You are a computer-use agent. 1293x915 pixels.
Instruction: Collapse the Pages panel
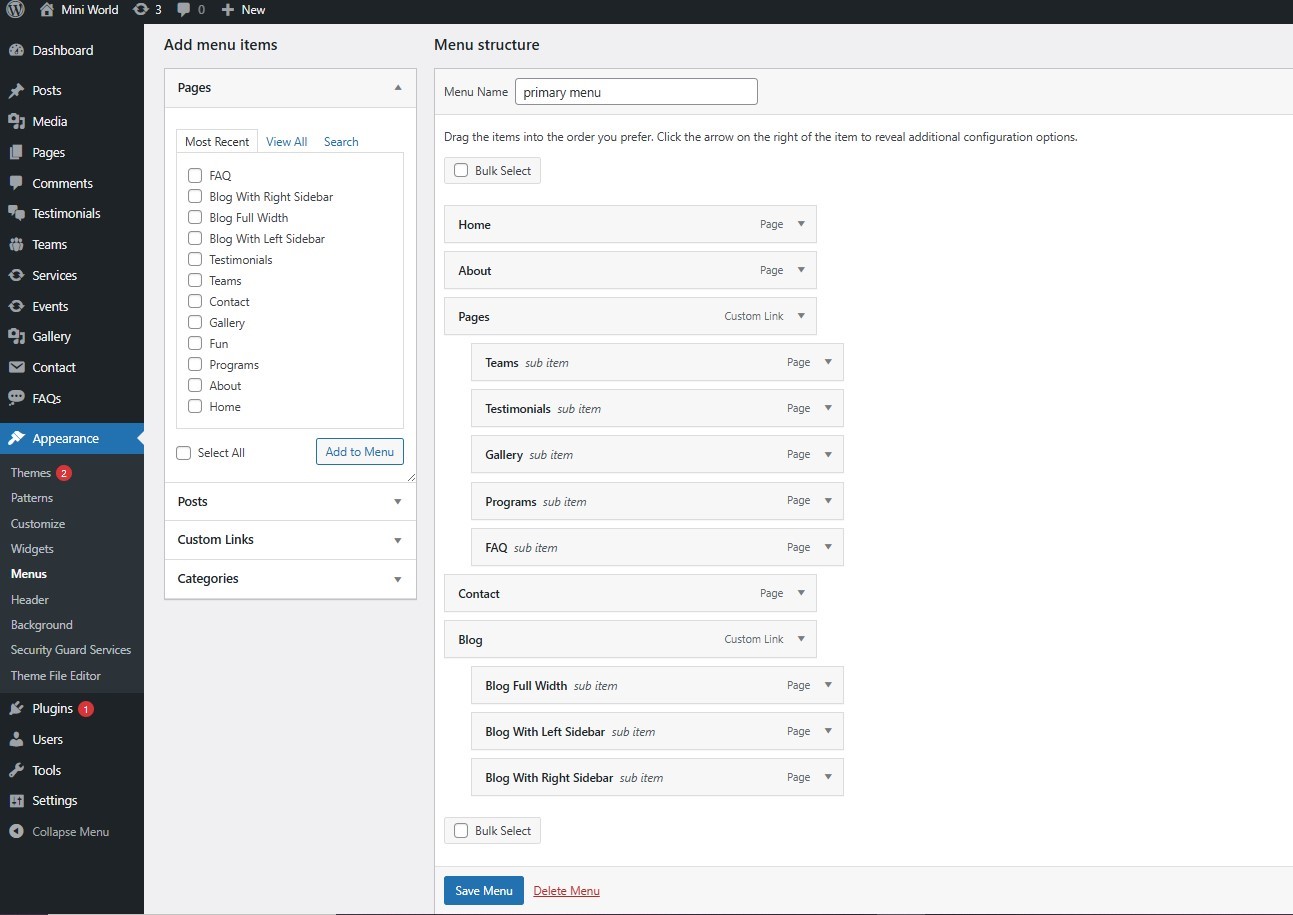(398, 87)
